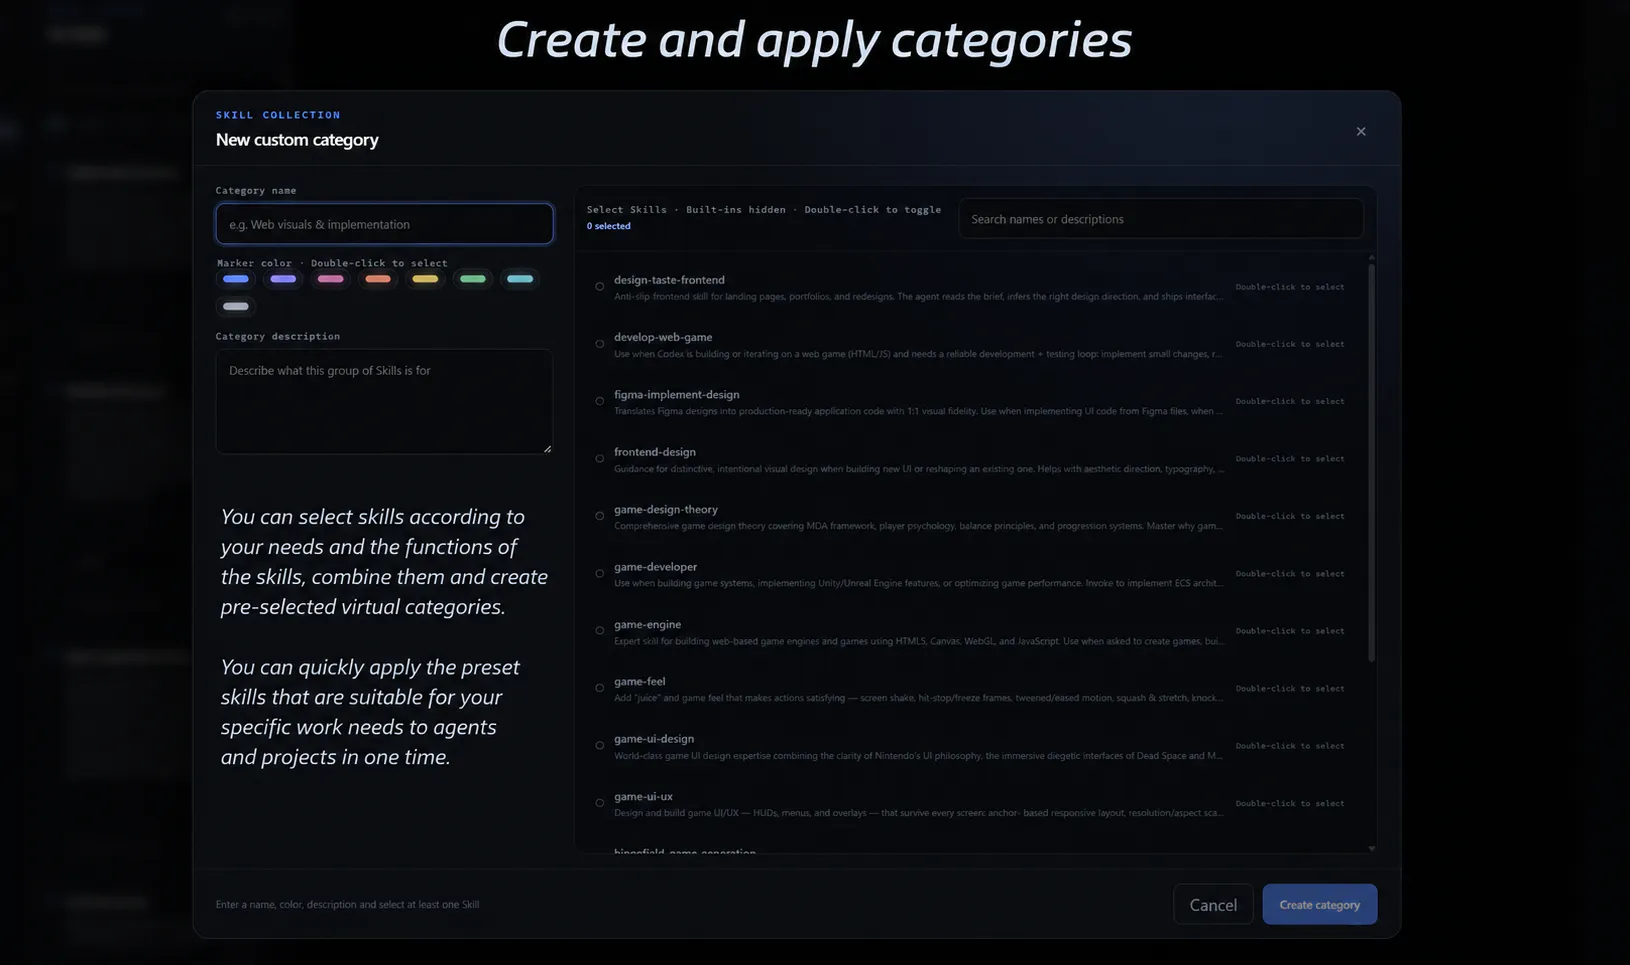Click the description text under game-ui-design
Image resolution: width=1630 pixels, height=965 pixels.
[918, 756]
